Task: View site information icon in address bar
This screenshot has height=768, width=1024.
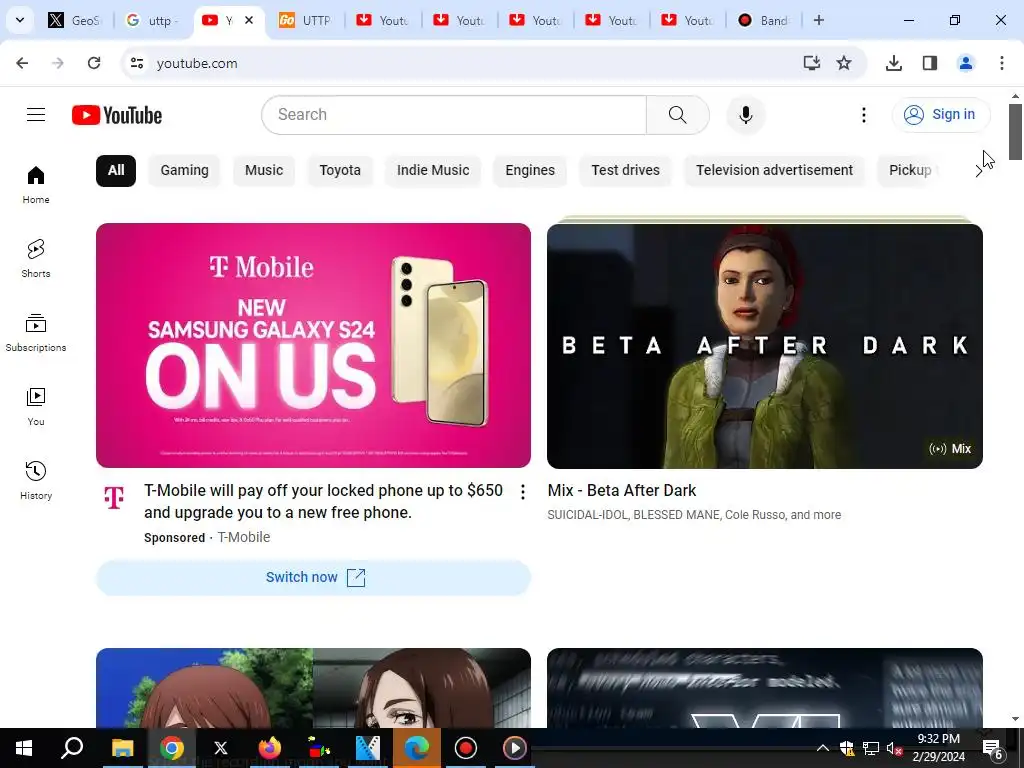Action: coord(136,63)
